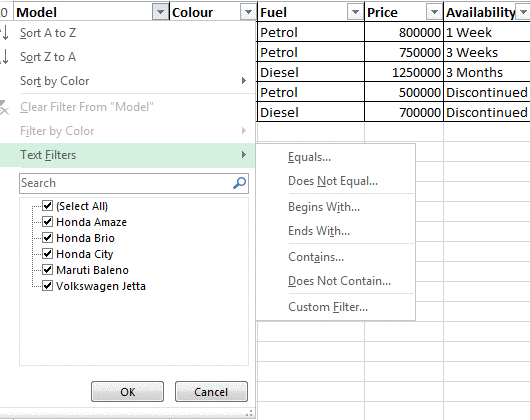Click the Sort Z to A arrow icon

coord(5,57)
